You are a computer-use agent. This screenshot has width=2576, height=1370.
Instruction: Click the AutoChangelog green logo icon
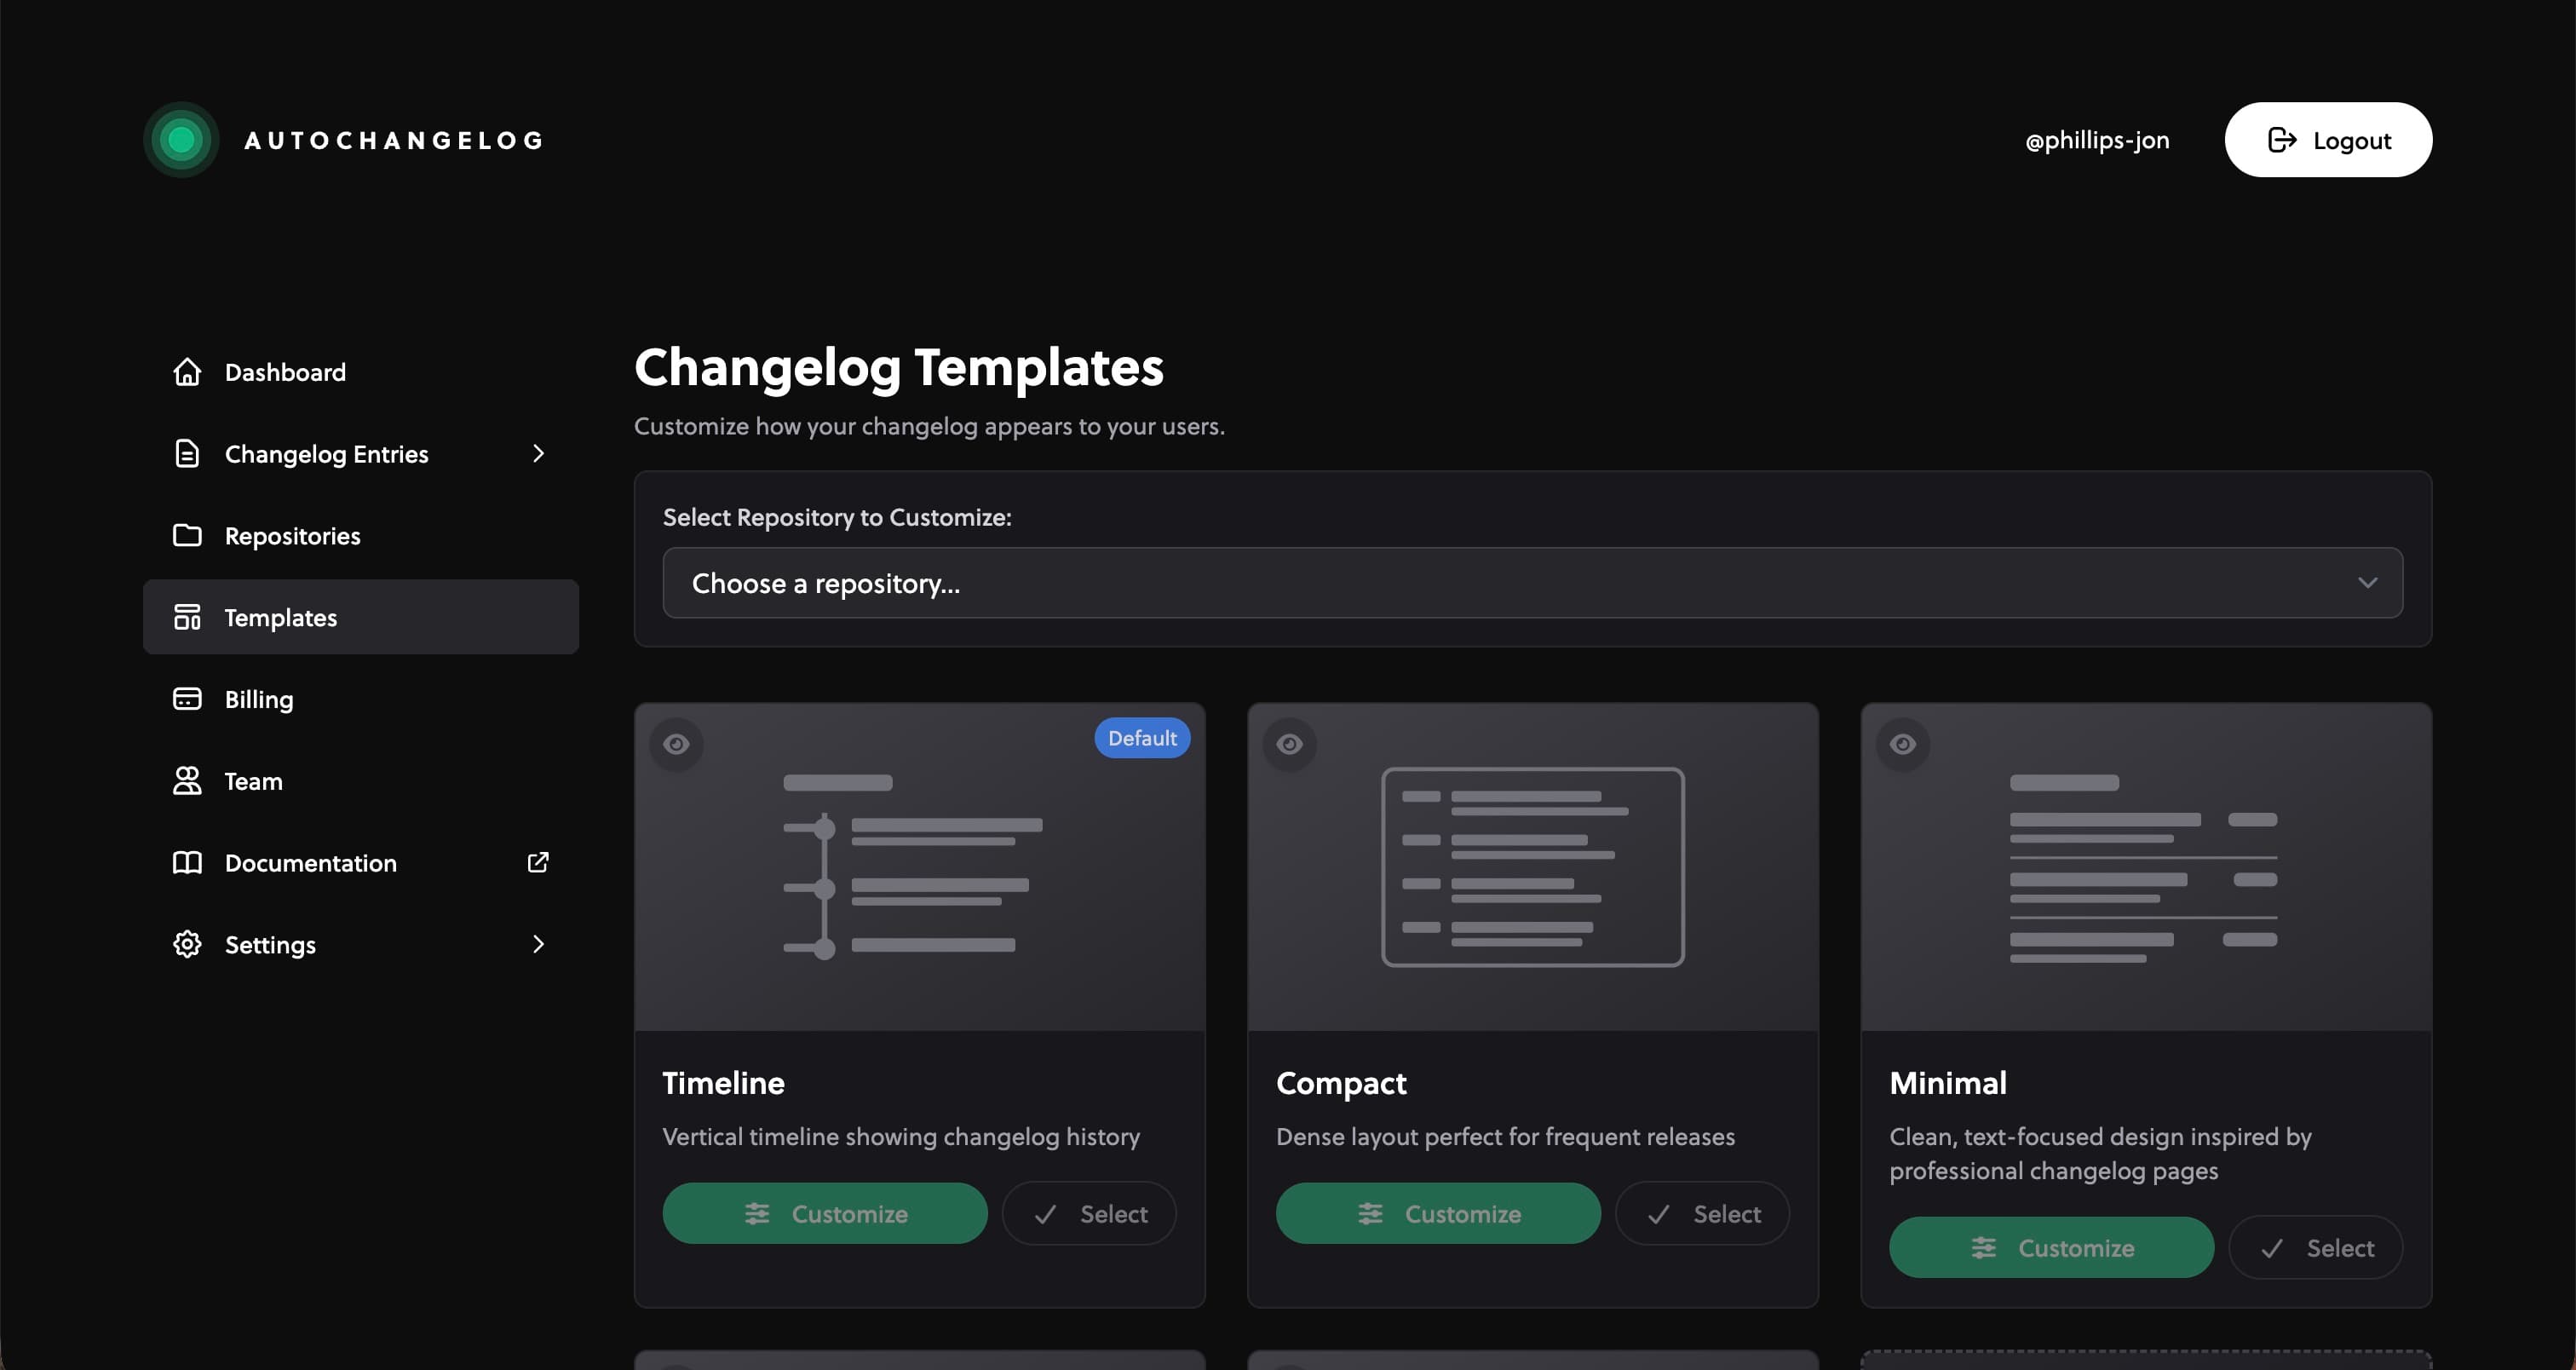point(181,140)
